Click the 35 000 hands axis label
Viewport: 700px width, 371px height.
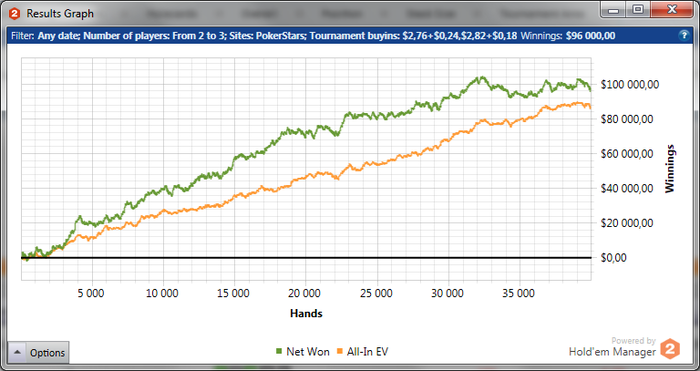point(519,293)
